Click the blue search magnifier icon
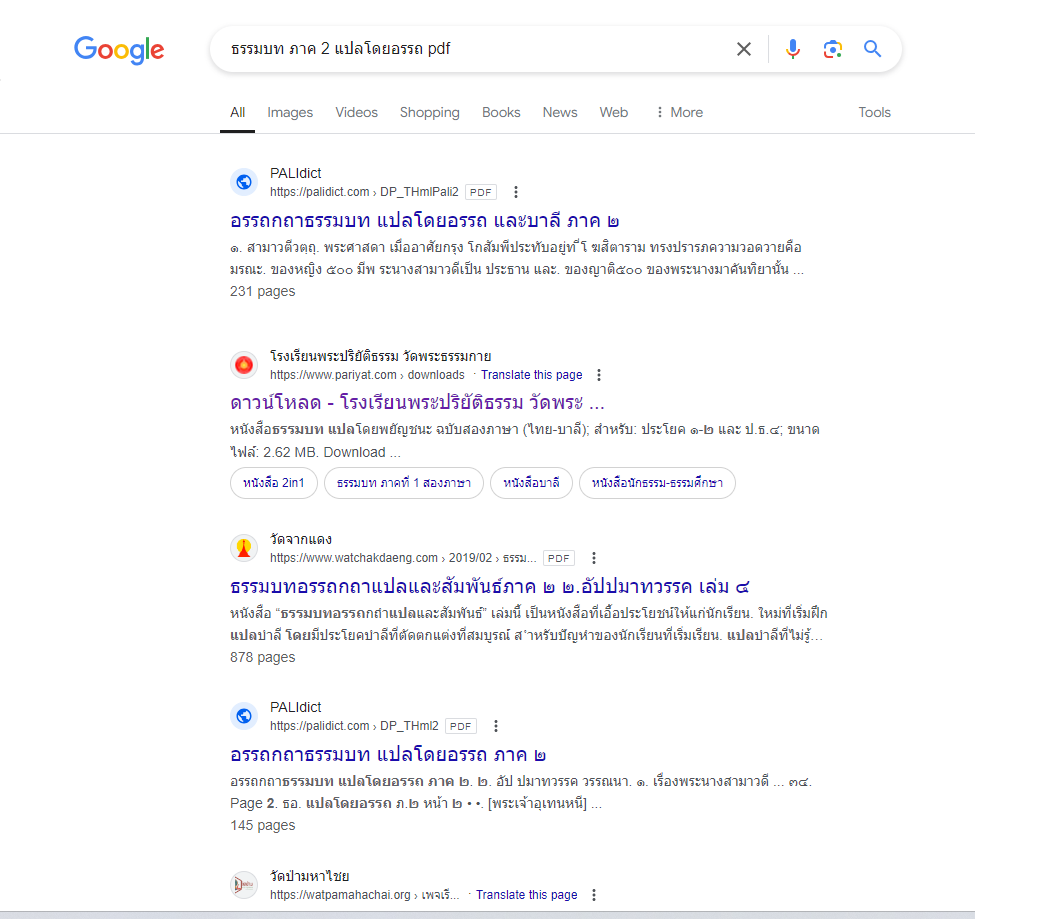 [873, 49]
